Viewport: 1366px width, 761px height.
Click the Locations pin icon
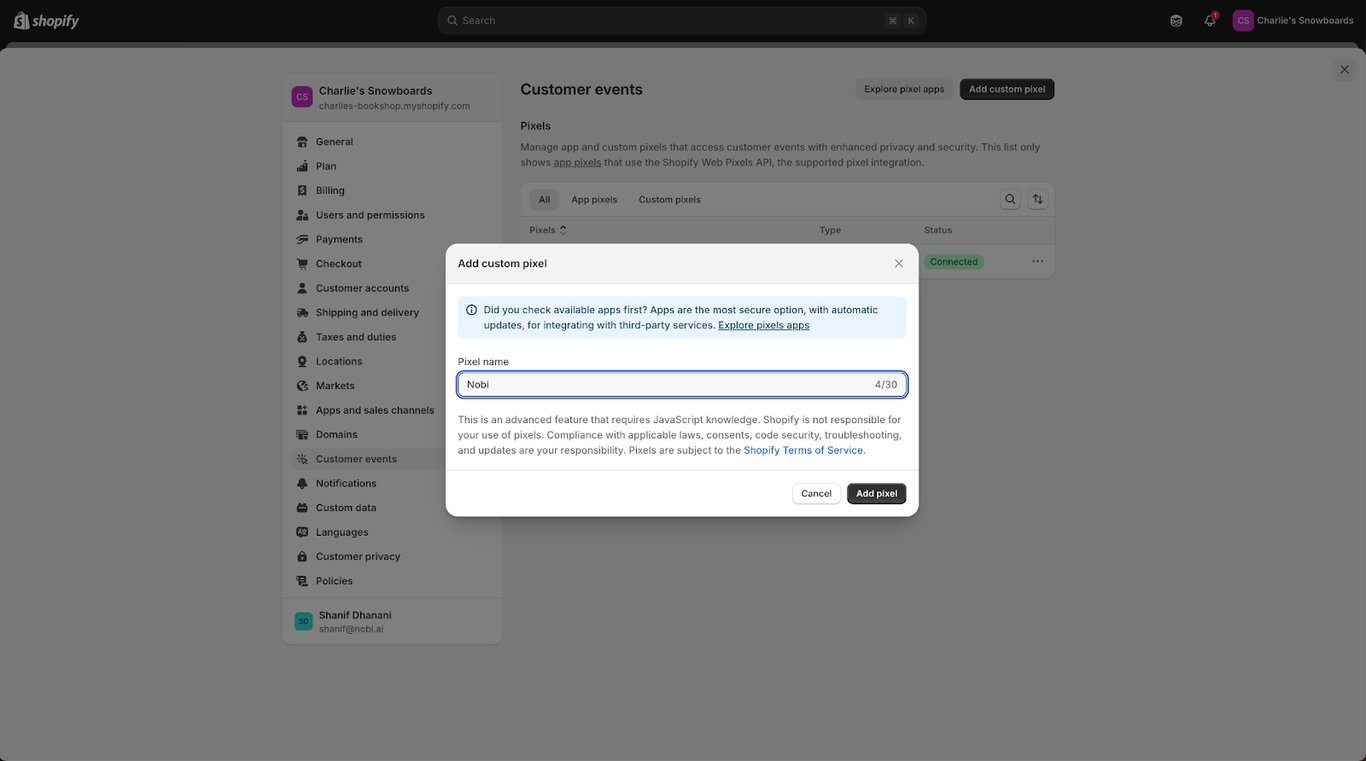click(302, 361)
